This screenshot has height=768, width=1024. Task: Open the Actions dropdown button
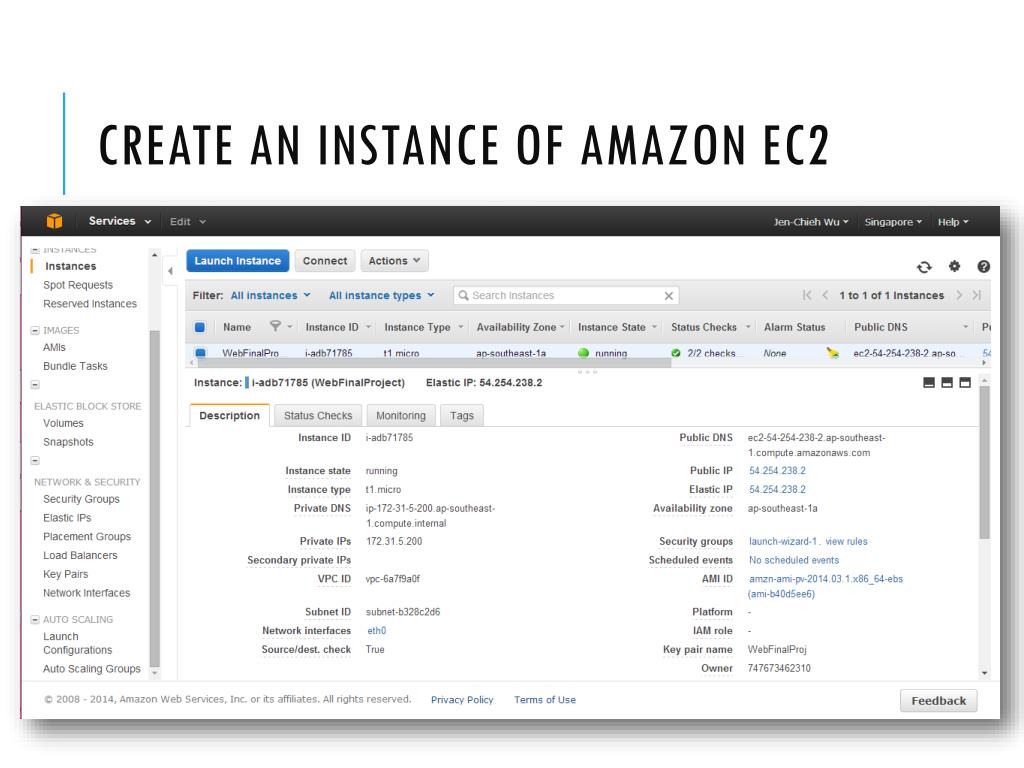(x=394, y=261)
